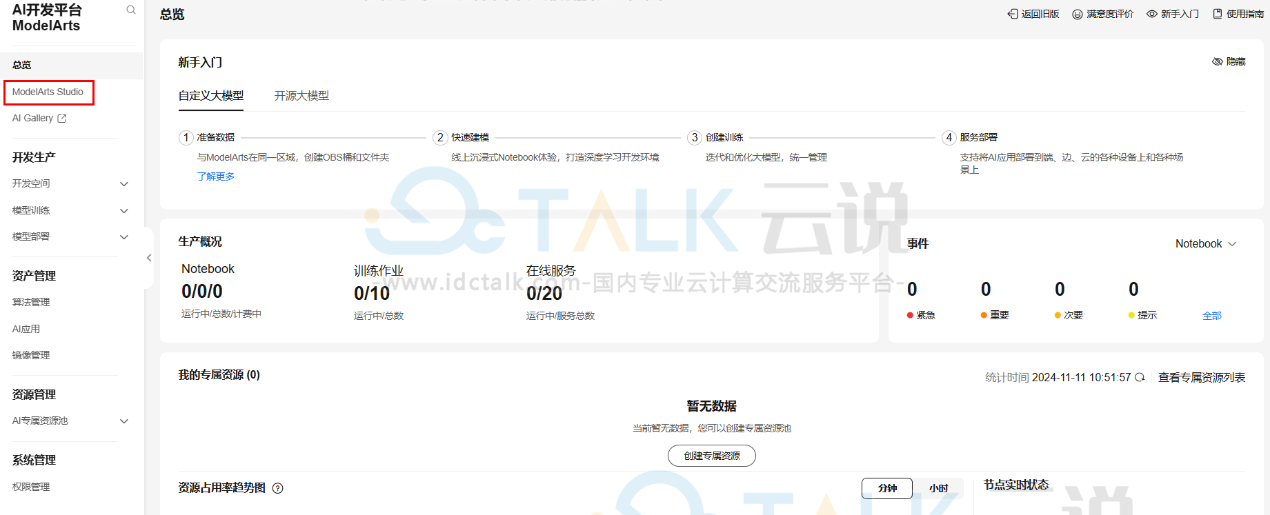Click the 暂无数据 message
The height and width of the screenshot is (515, 1270).
point(711,406)
